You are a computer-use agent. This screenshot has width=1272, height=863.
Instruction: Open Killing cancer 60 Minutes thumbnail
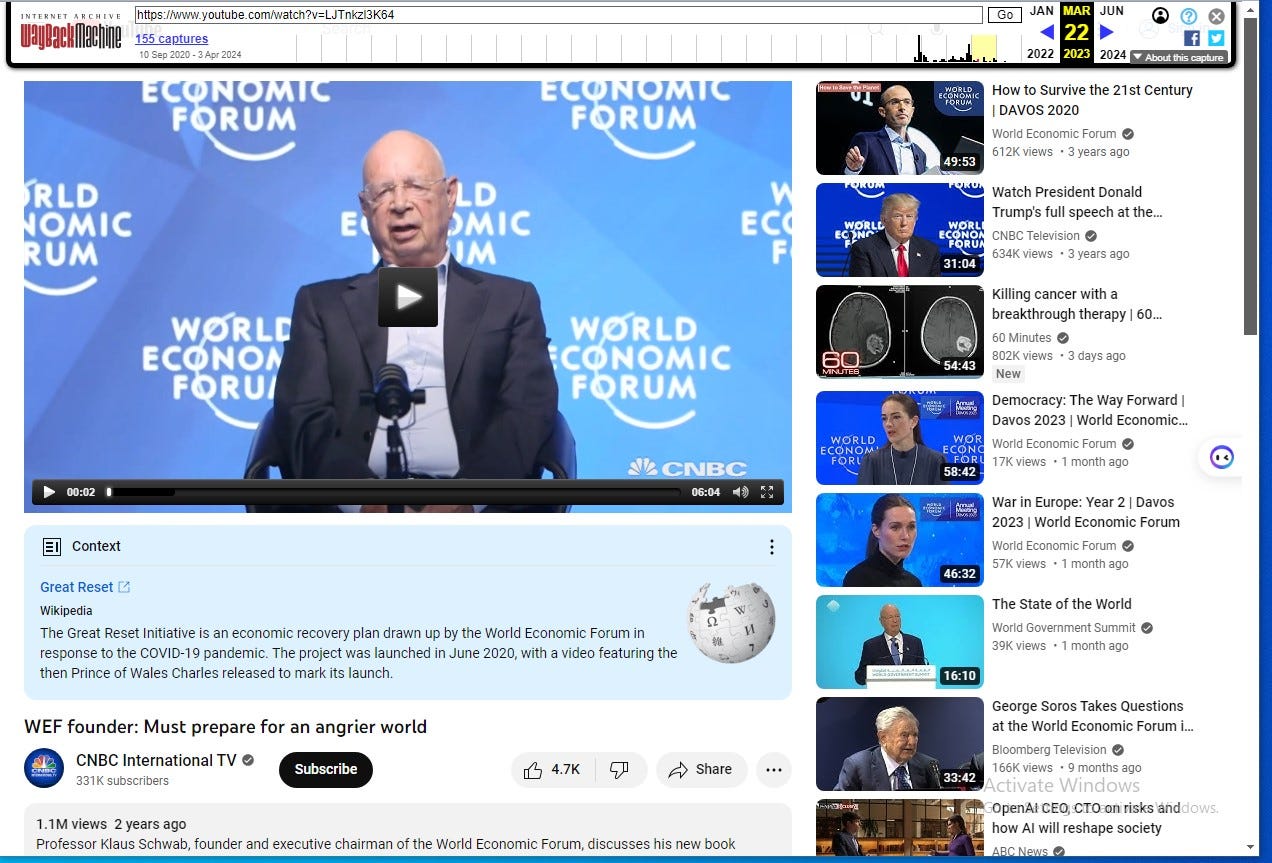pyautogui.click(x=899, y=332)
